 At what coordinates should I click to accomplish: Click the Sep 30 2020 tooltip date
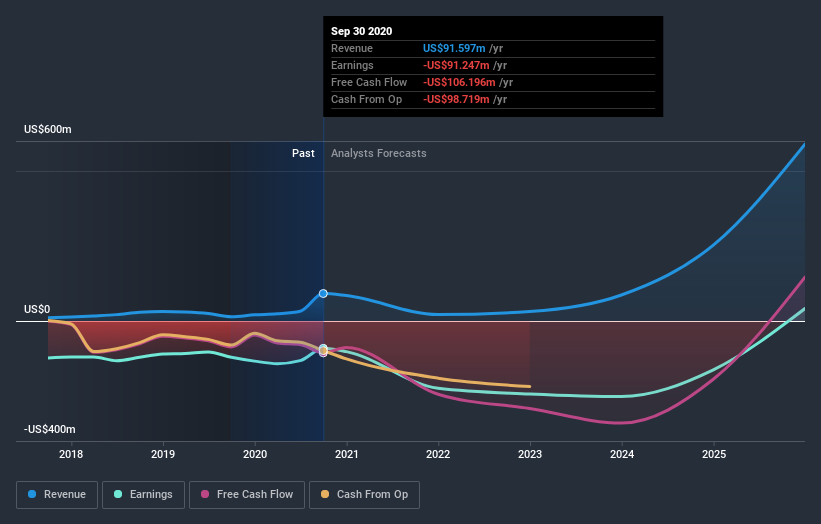pyautogui.click(x=361, y=31)
